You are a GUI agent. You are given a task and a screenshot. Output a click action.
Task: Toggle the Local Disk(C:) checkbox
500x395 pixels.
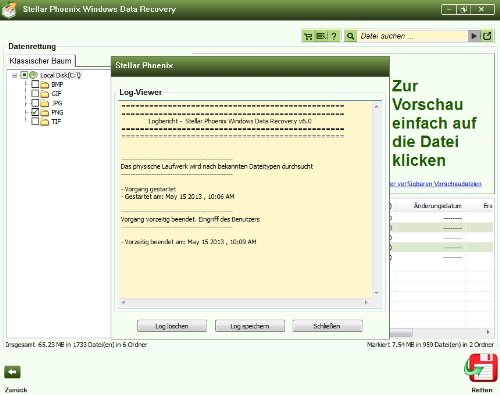click(24, 75)
